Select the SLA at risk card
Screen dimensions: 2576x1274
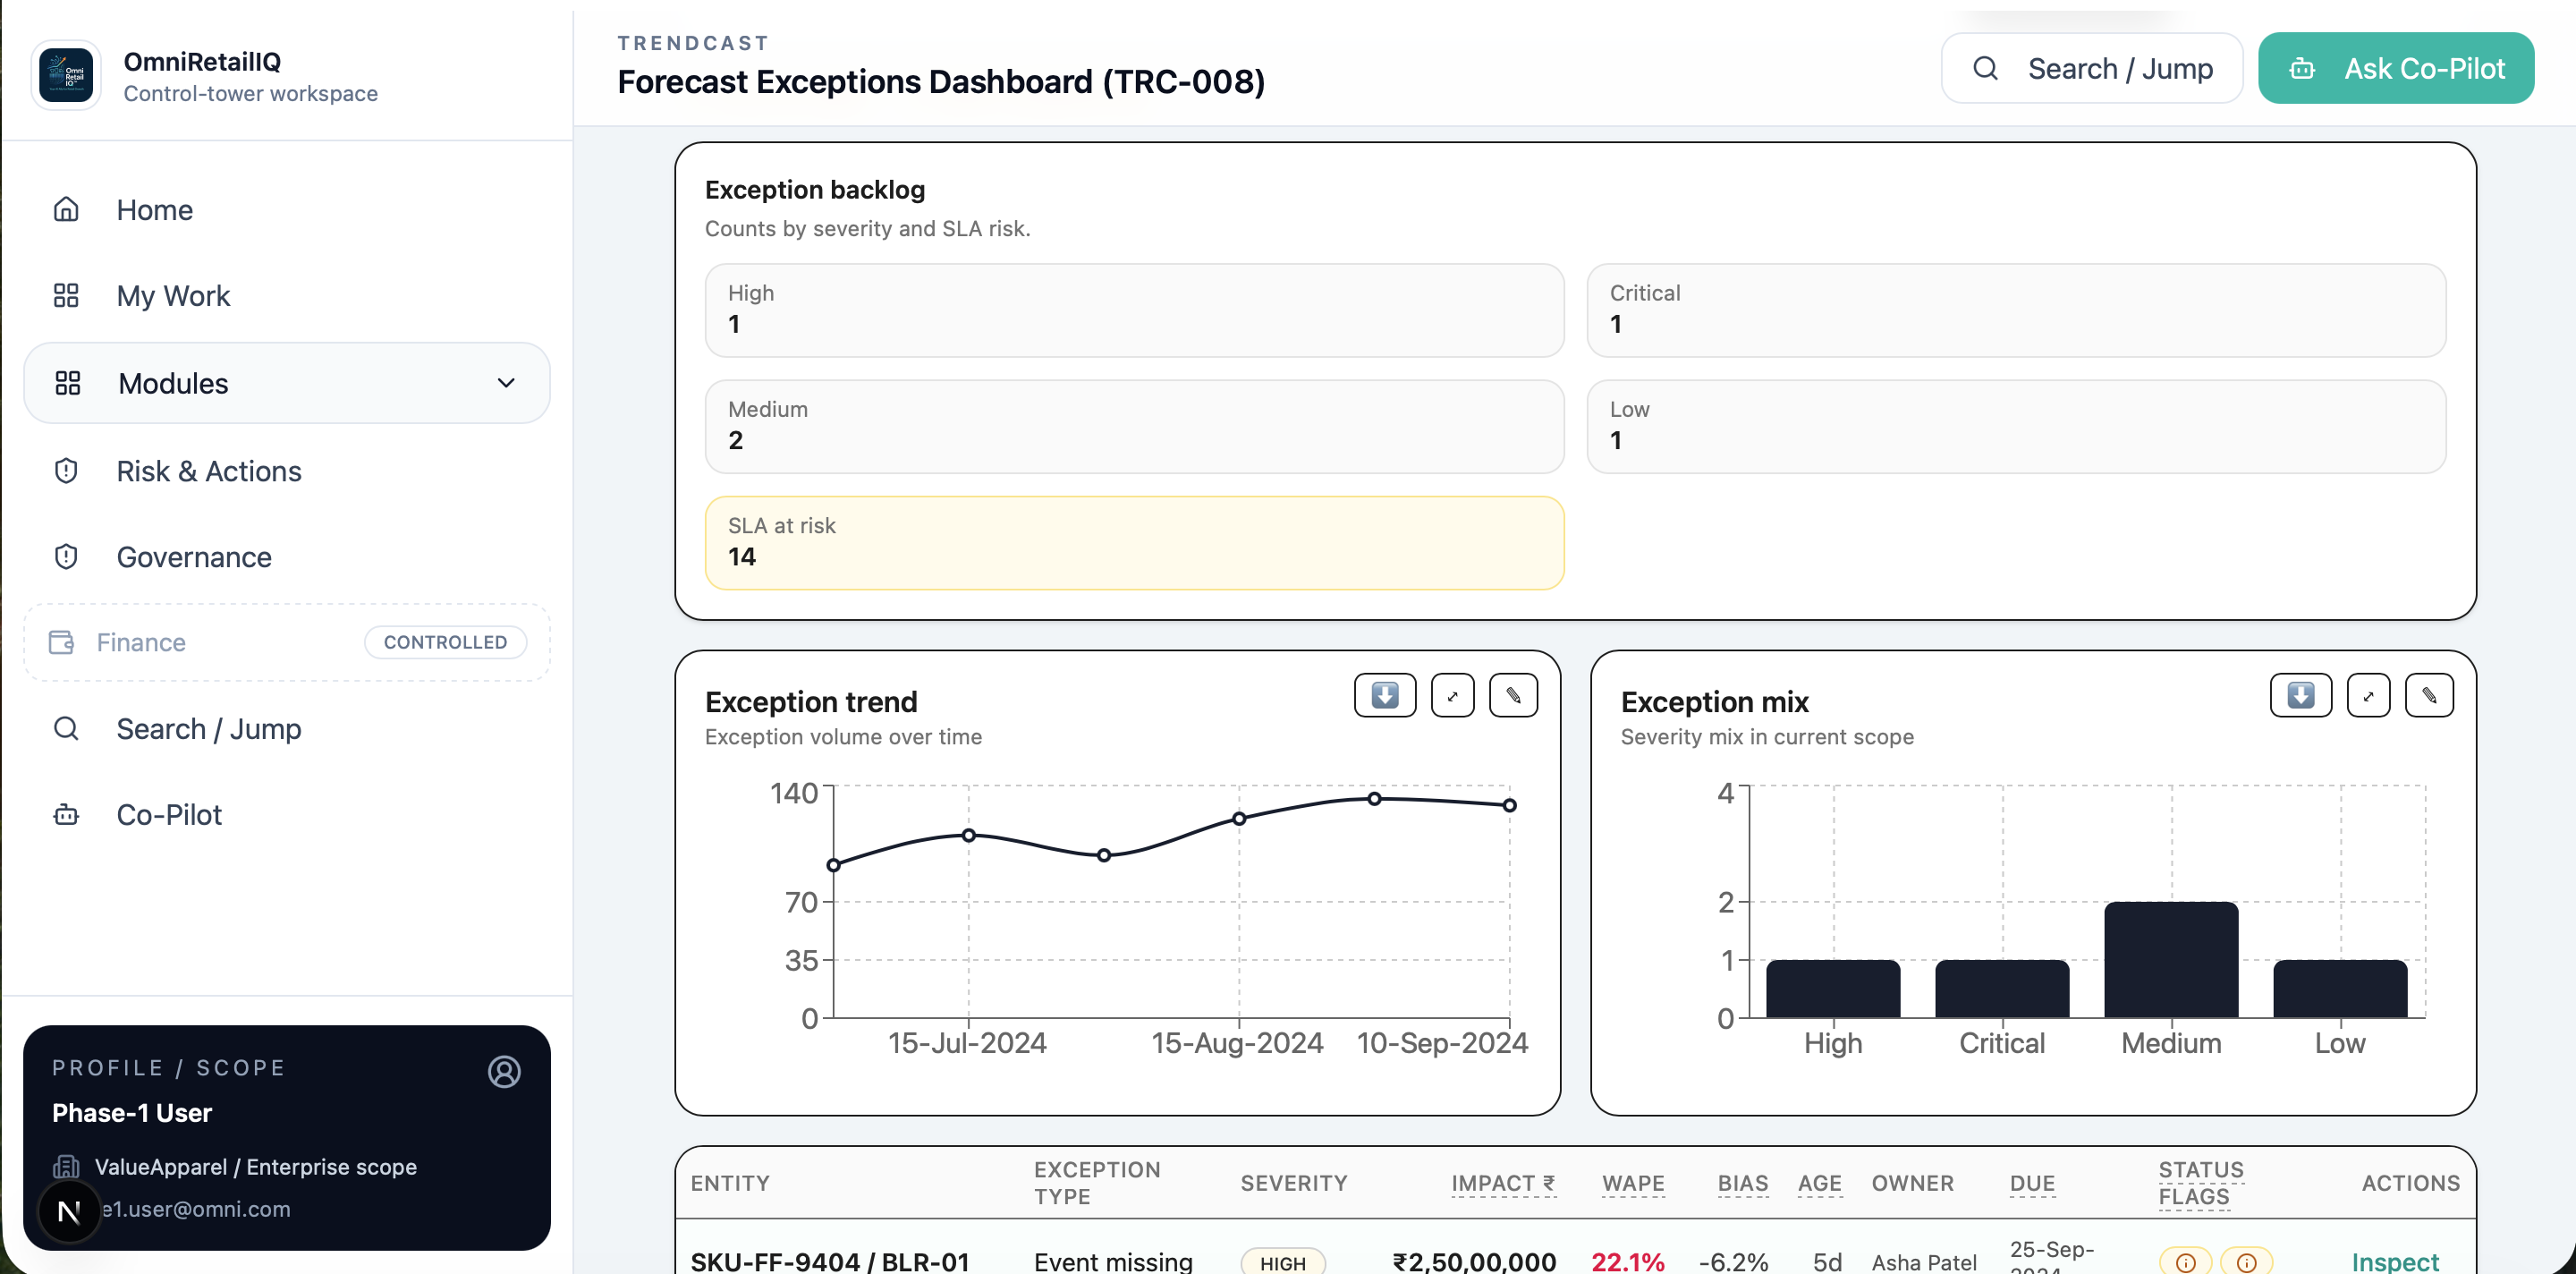coord(1134,542)
